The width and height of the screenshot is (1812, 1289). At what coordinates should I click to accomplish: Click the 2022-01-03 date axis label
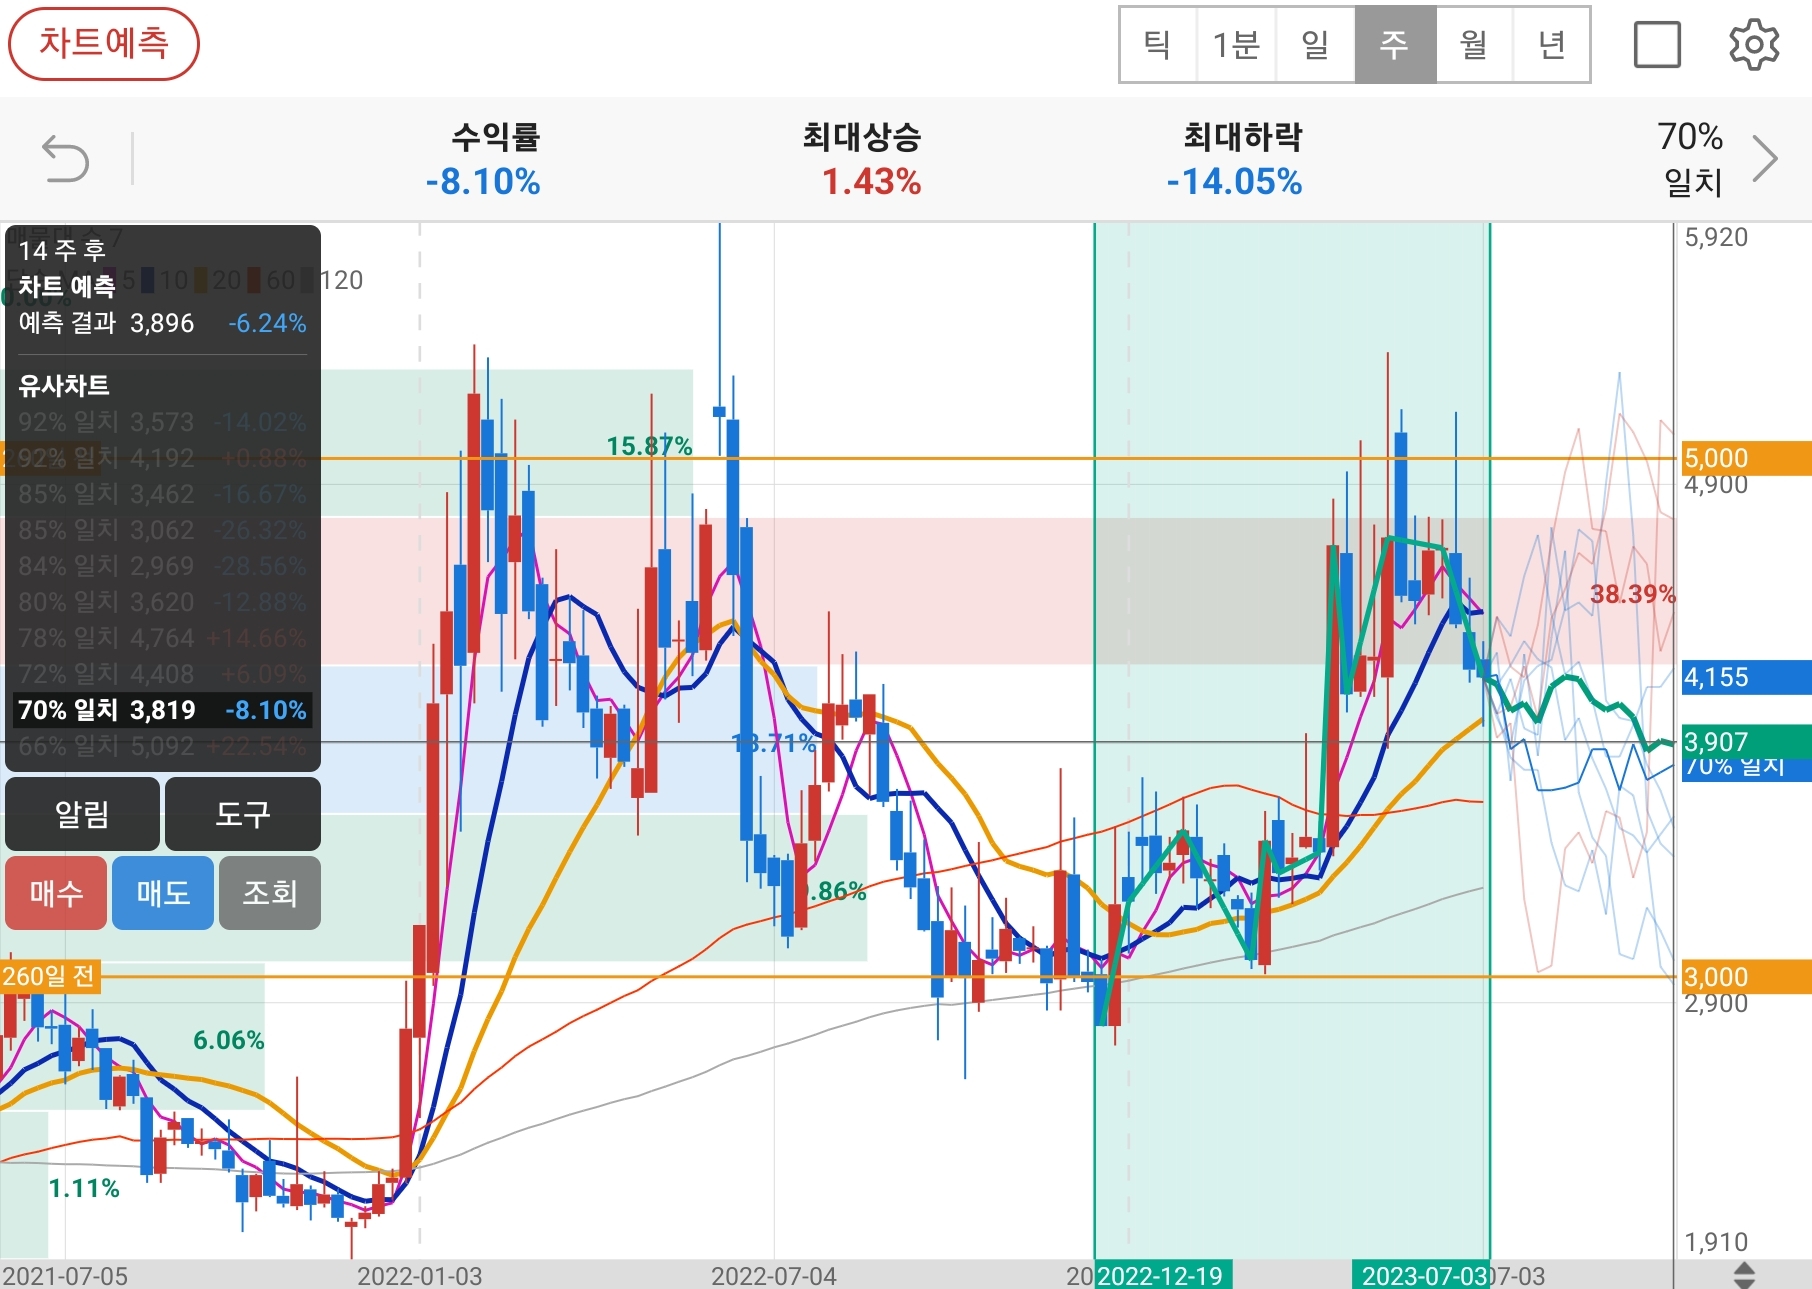pos(419,1276)
